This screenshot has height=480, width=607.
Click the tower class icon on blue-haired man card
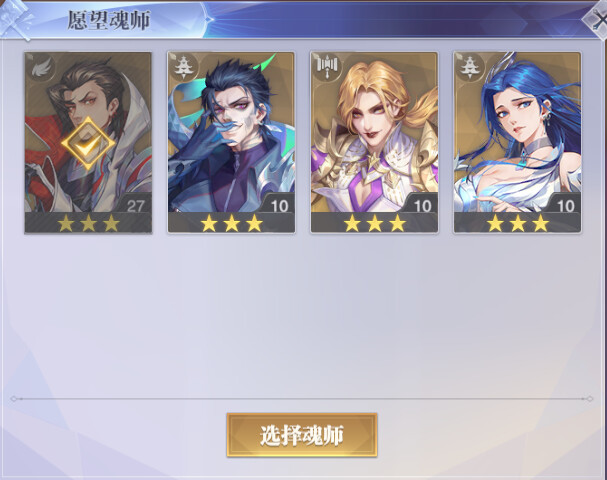coord(184,69)
